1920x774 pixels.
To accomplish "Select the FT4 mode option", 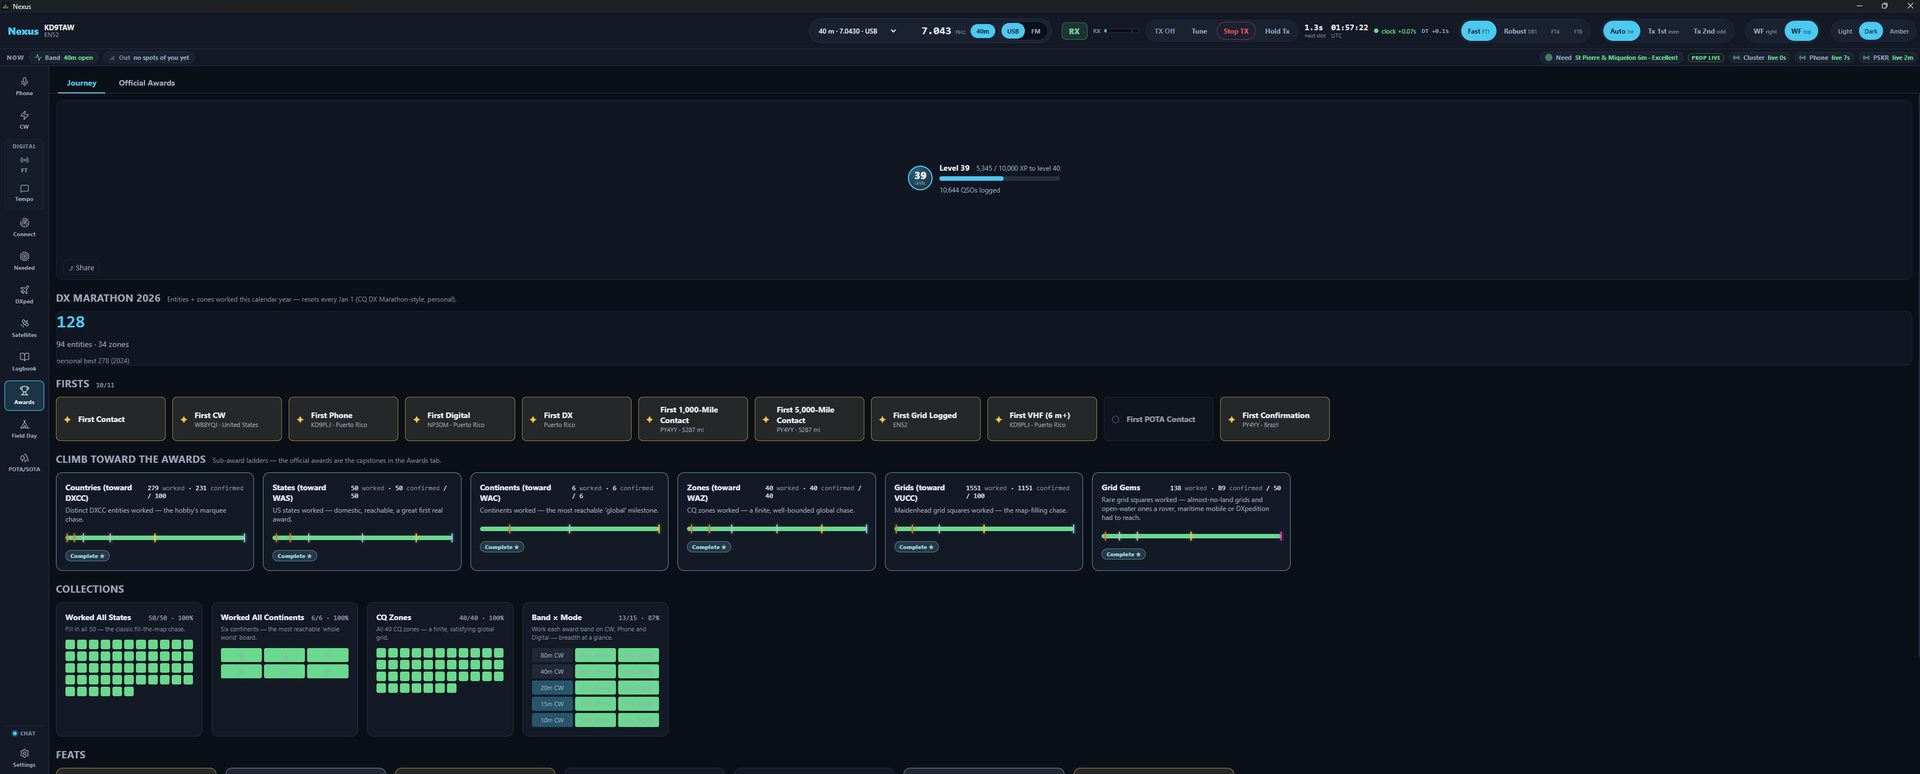I will coord(1555,31).
